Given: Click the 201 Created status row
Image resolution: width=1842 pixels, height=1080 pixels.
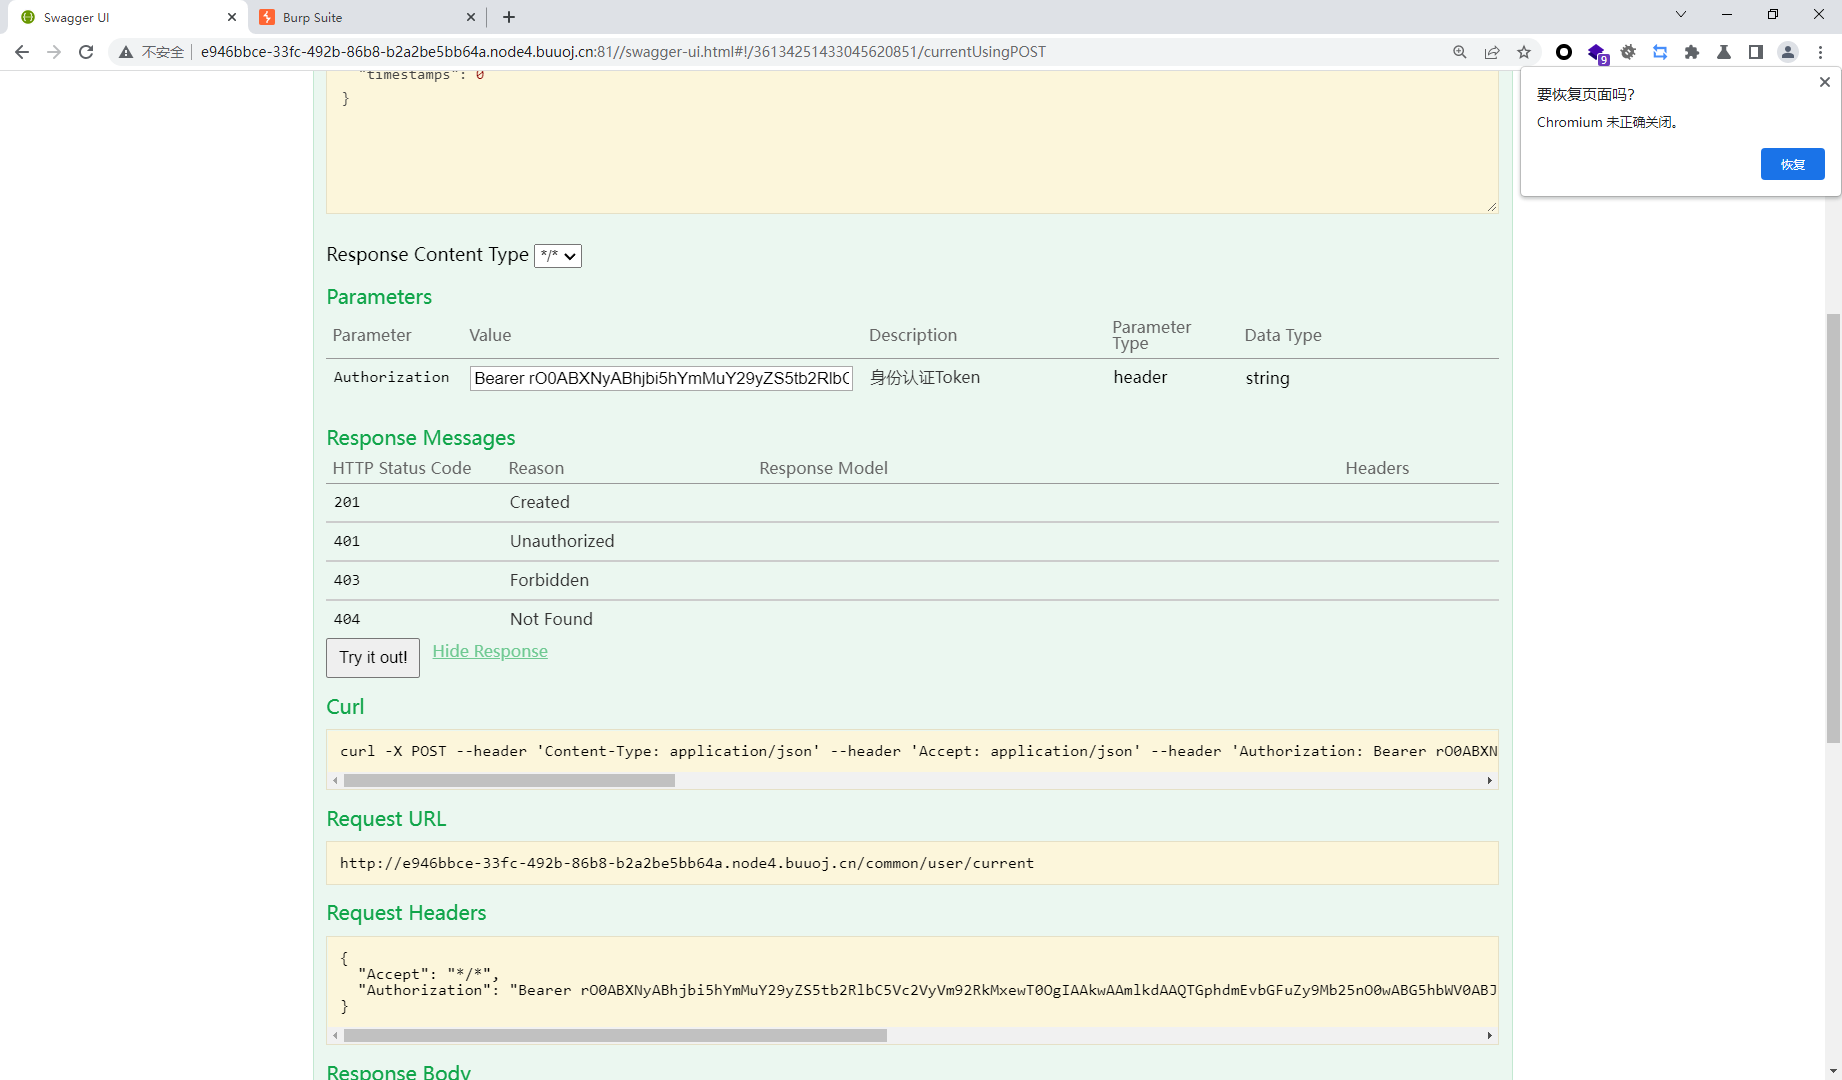Looking at the screenshot, I should coord(912,503).
